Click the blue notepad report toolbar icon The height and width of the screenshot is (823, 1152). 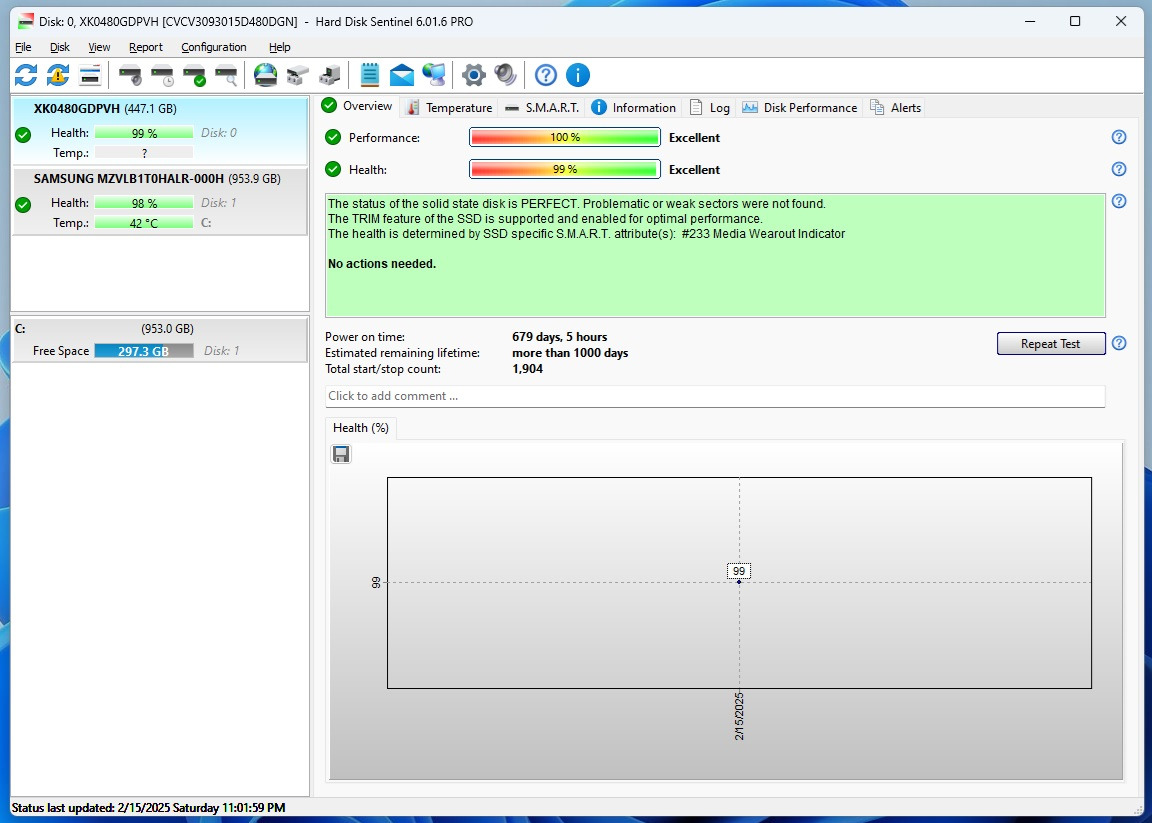(x=370, y=75)
